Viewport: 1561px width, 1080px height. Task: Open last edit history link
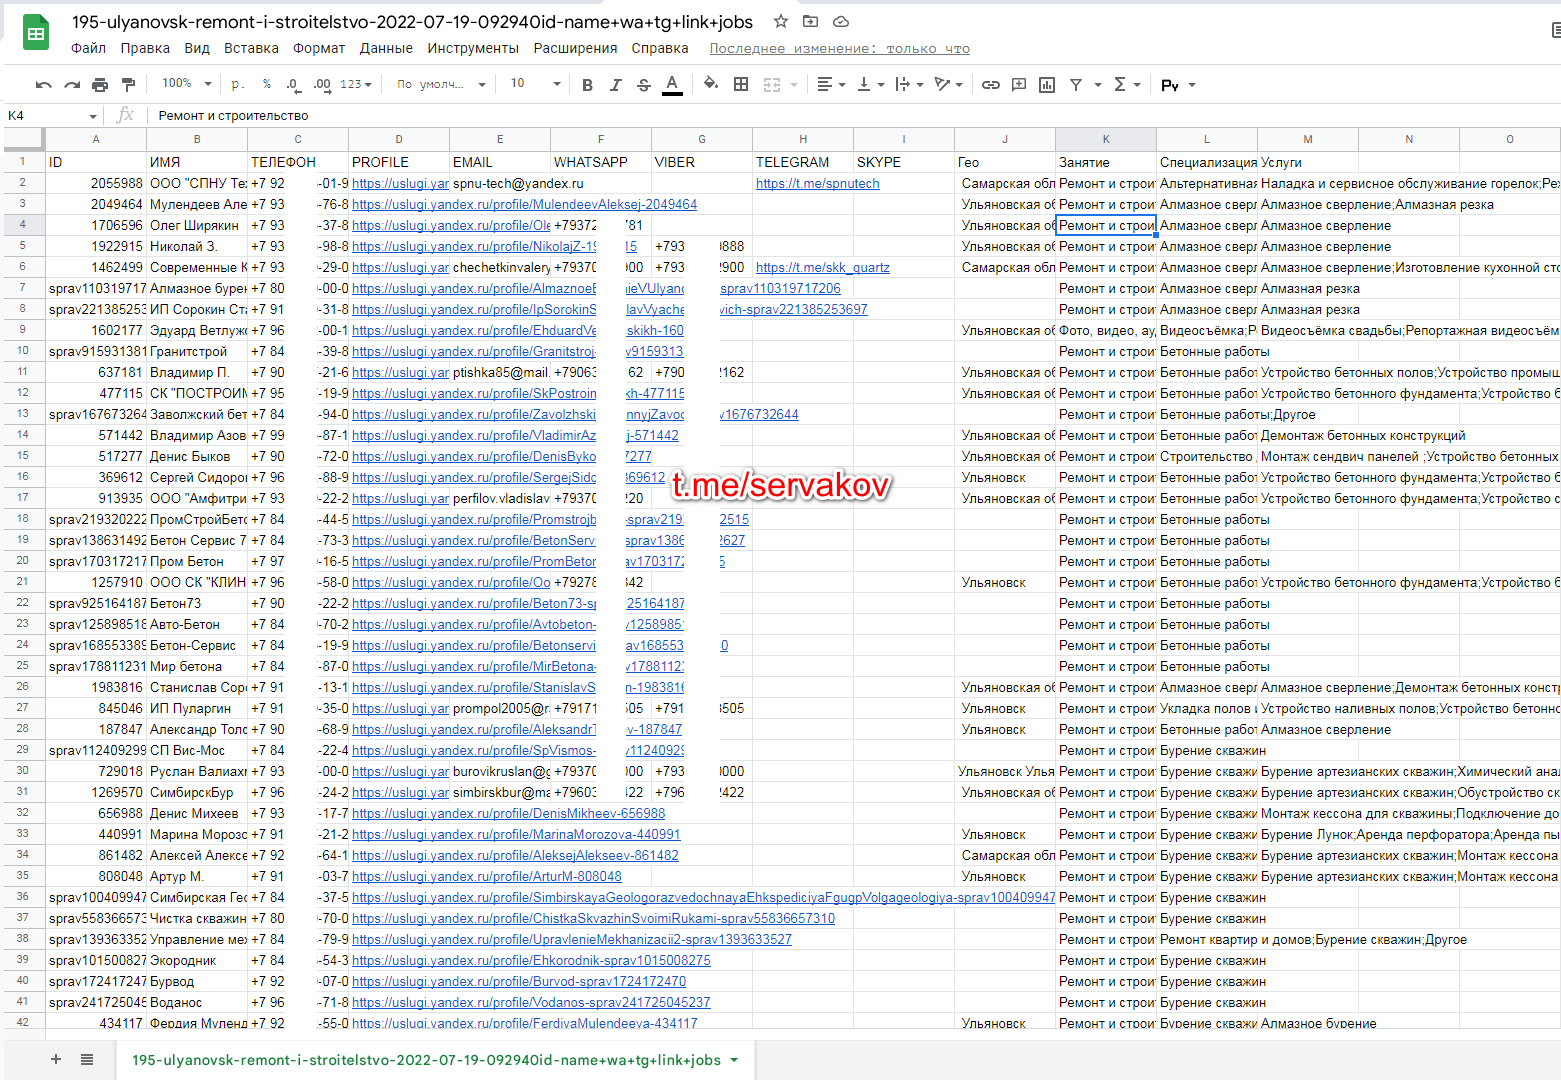click(x=839, y=49)
